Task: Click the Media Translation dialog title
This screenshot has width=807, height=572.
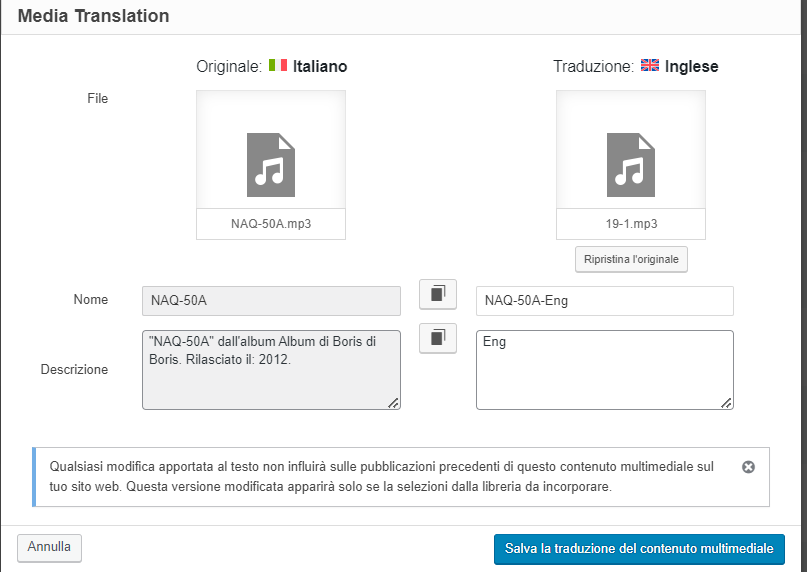Action: pos(93,16)
